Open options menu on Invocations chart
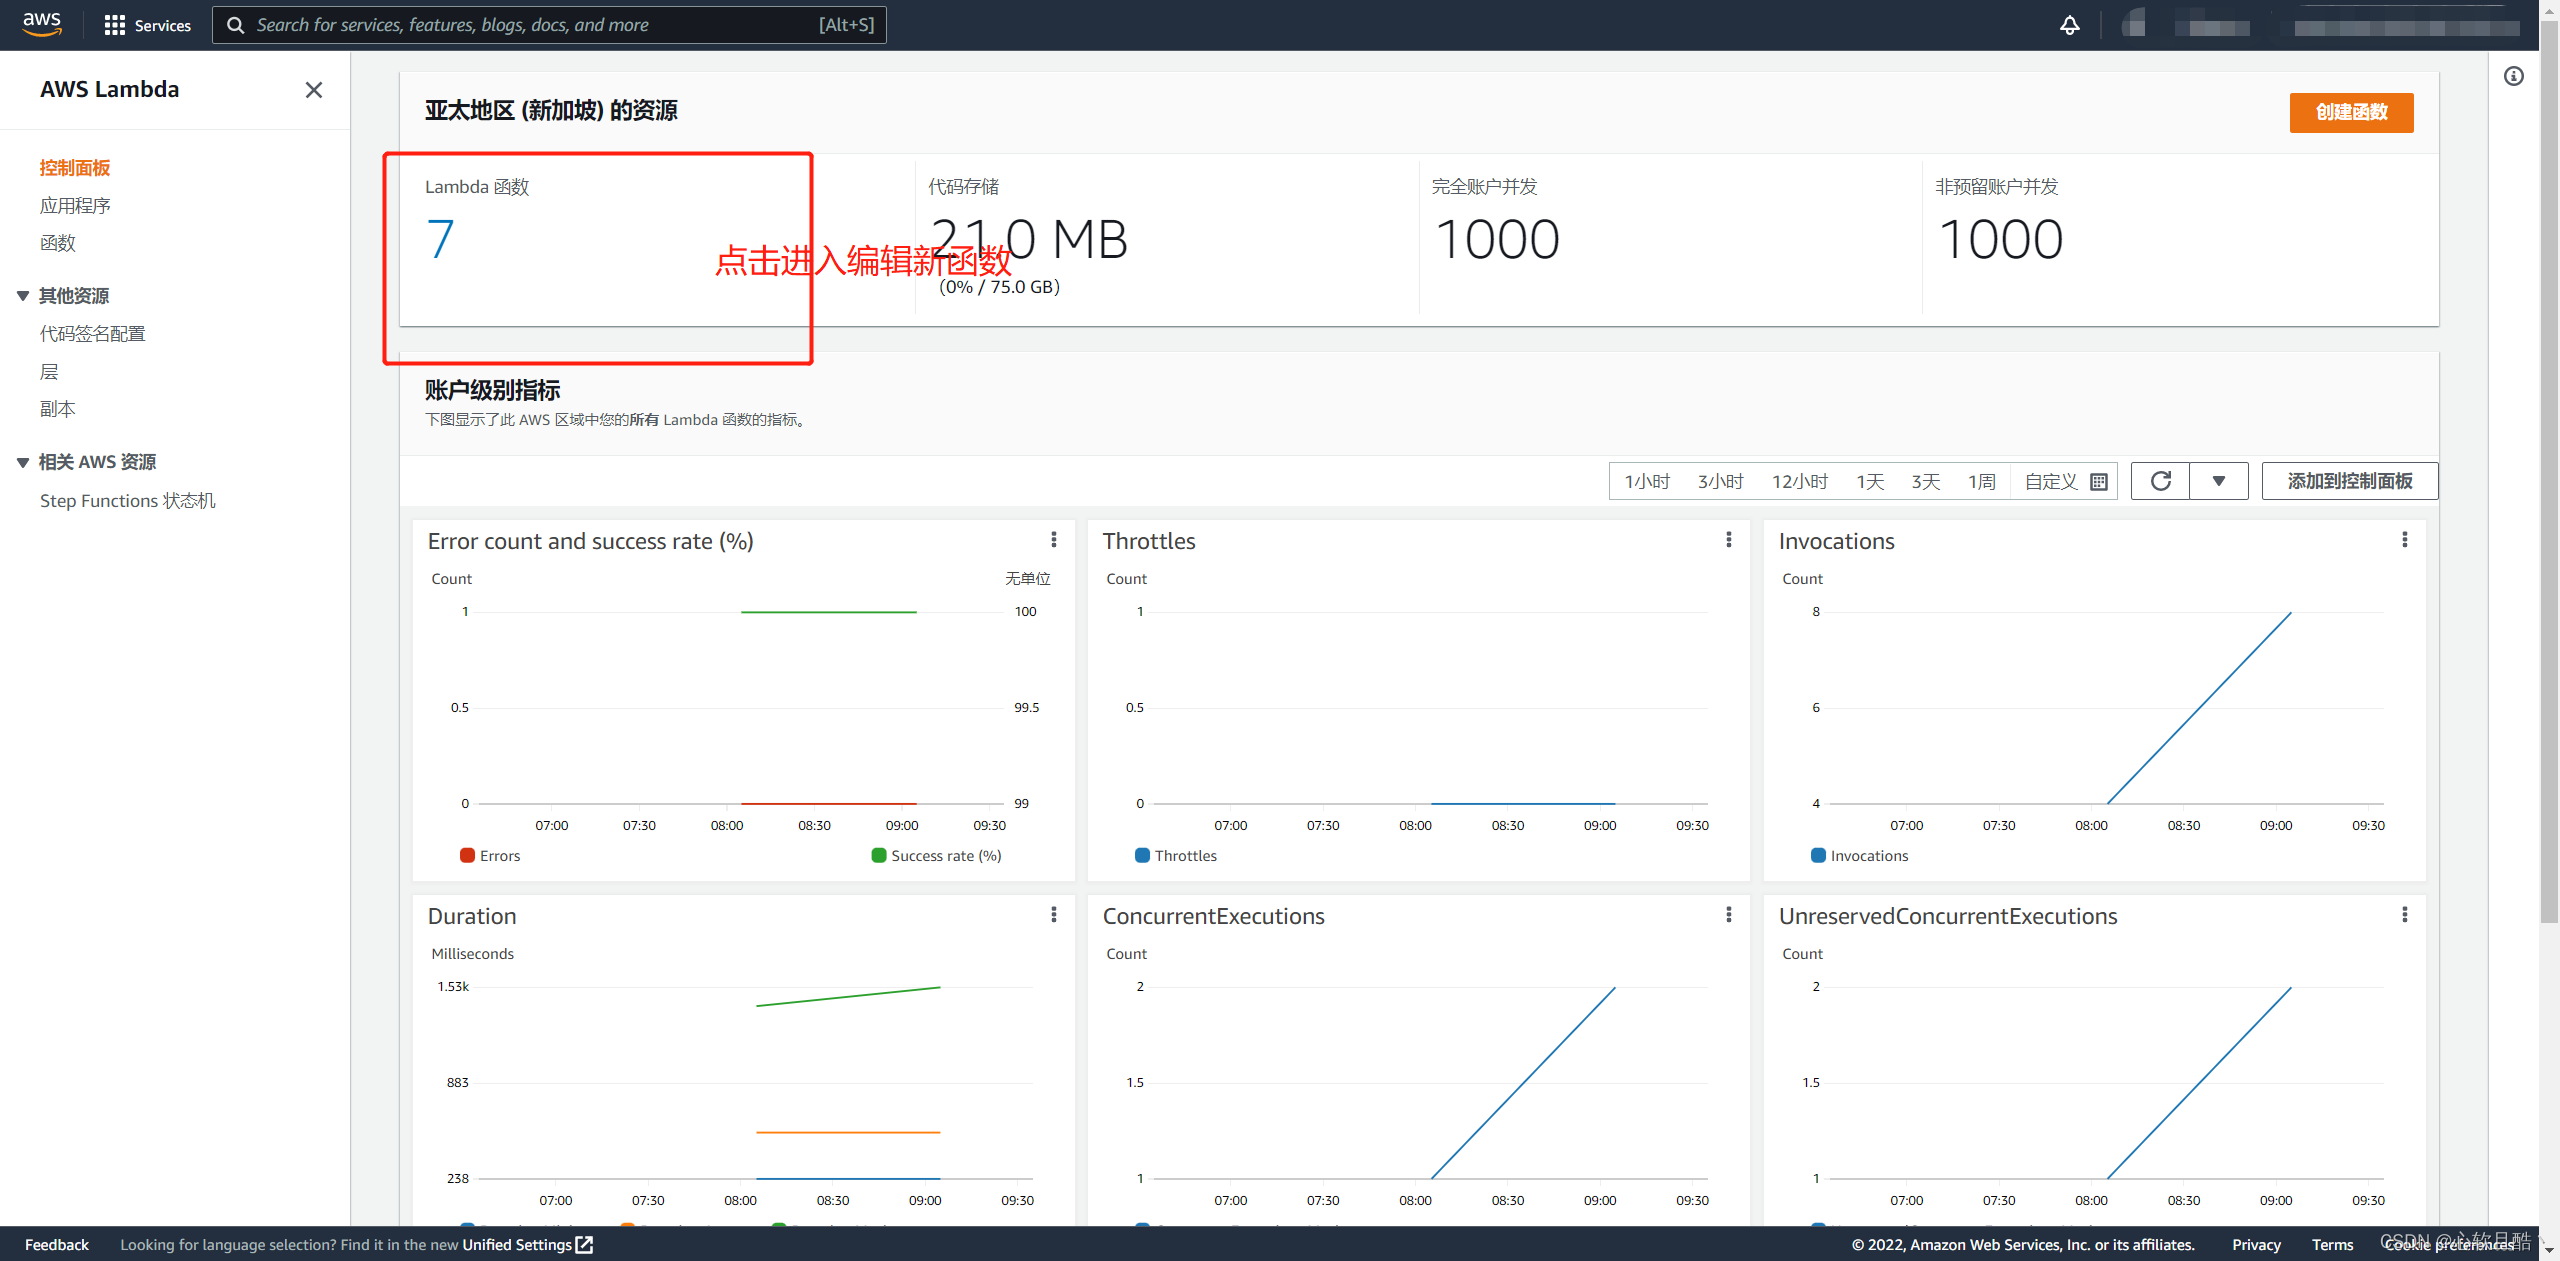 (x=2406, y=540)
